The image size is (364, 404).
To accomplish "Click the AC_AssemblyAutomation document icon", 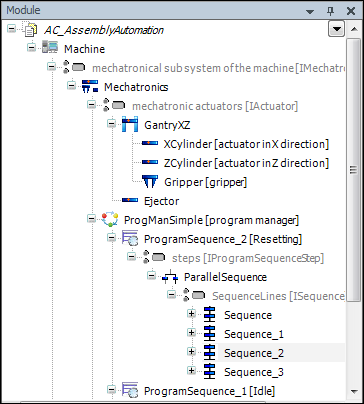I will (30, 30).
